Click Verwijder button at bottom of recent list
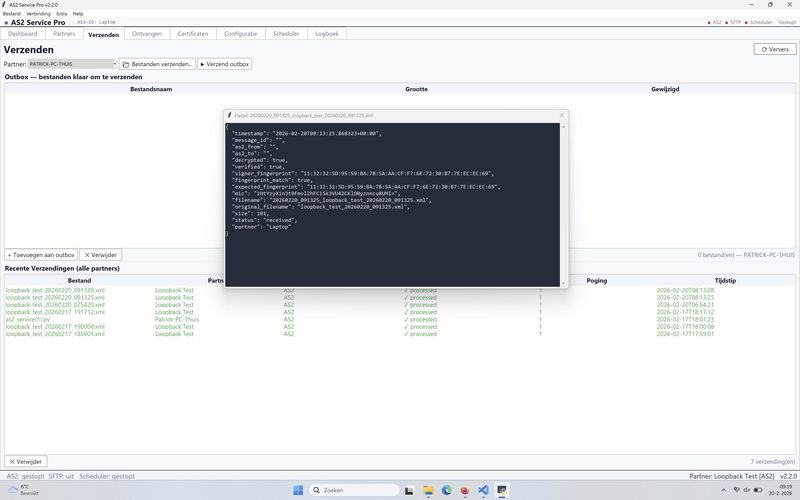The width and height of the screenshot is (800, 500). pos(26,461)
